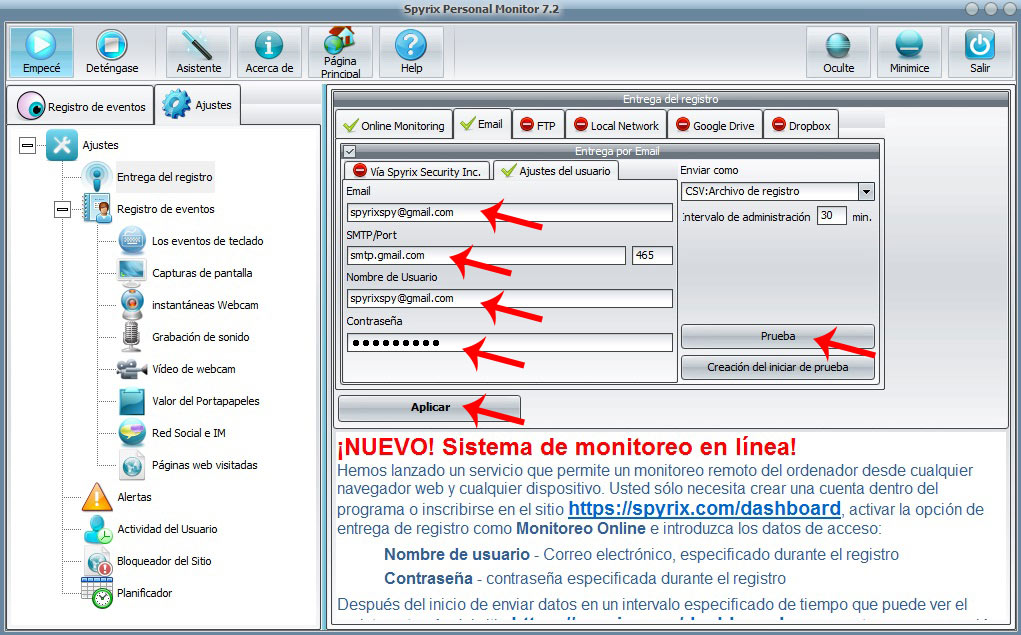
Task: Select Actividad del Usuario icon
Action: (98, 529)
